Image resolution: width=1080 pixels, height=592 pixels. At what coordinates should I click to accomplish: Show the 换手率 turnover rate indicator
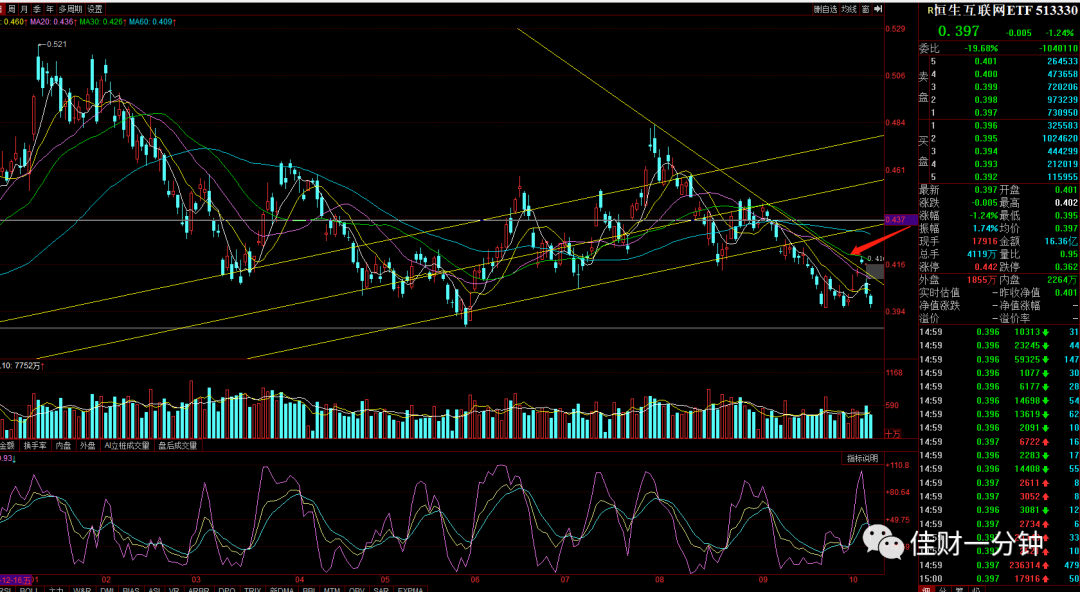click(34, 445)
